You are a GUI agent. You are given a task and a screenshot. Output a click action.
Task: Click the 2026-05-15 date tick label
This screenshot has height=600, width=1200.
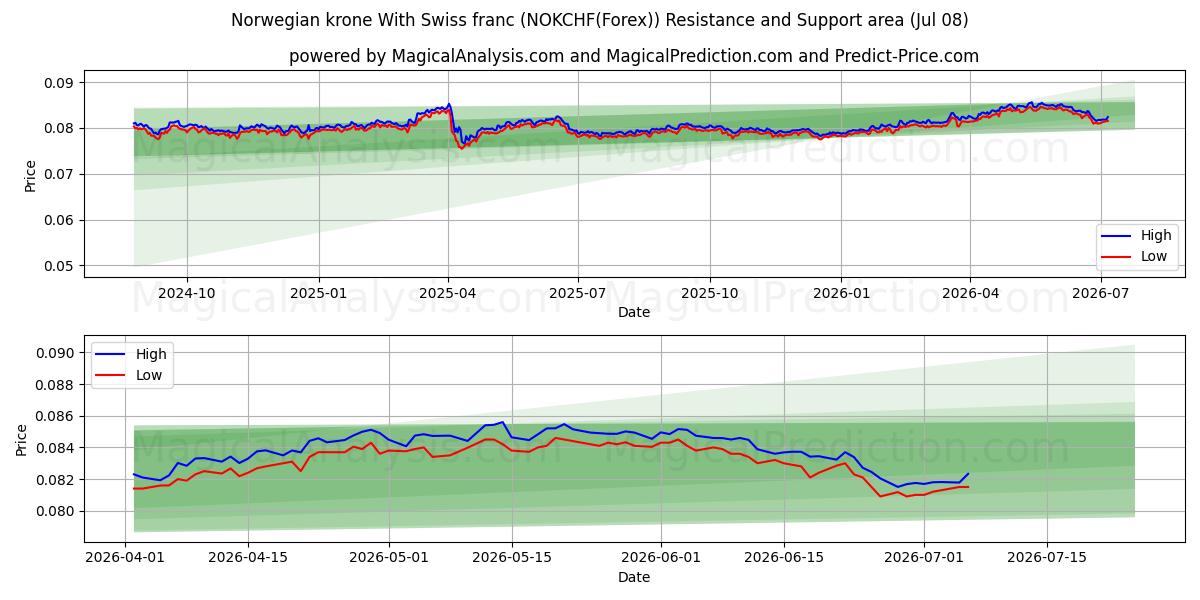(x=512, y=558)
